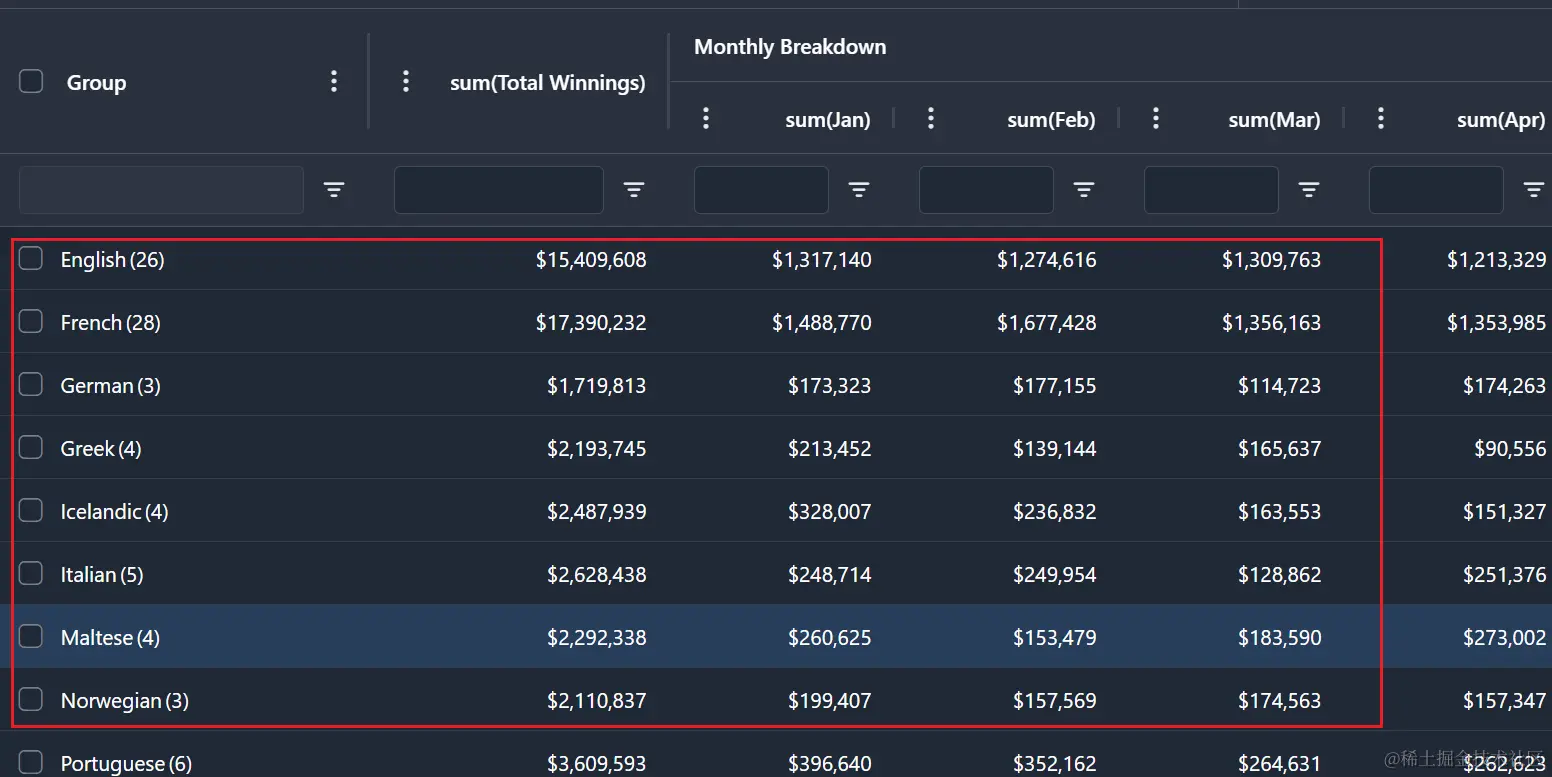Expand the French (28) group row
Viewport: 1552px width, 777px height.
point(110,323)
